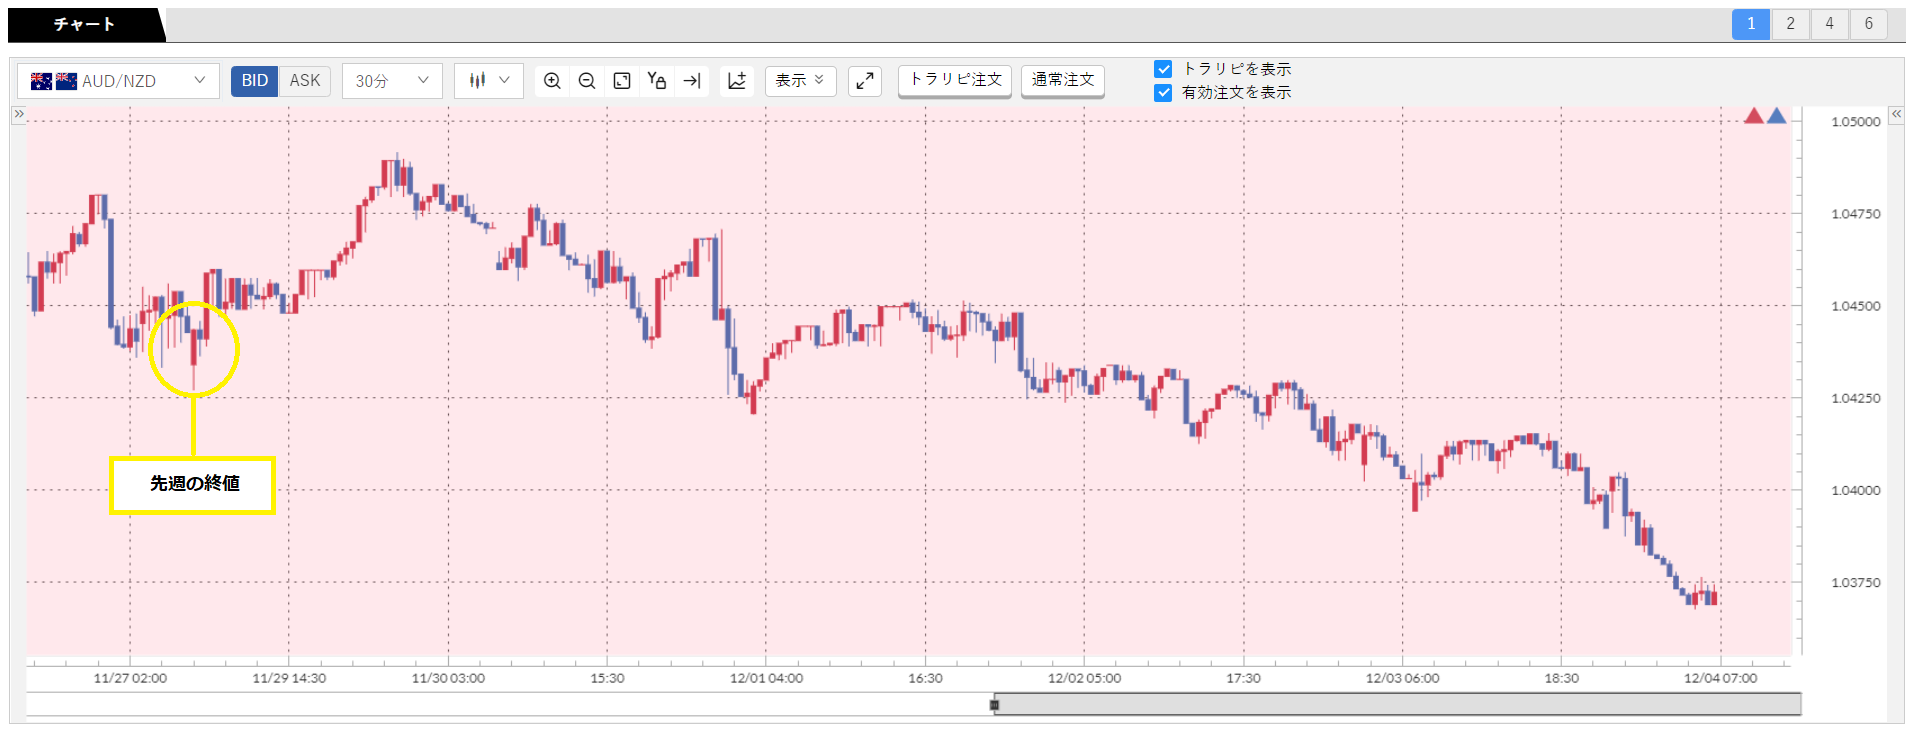
Task: Click the 11/29 14:30 time label
Action: pyautogui.click(x=289, y=678)
